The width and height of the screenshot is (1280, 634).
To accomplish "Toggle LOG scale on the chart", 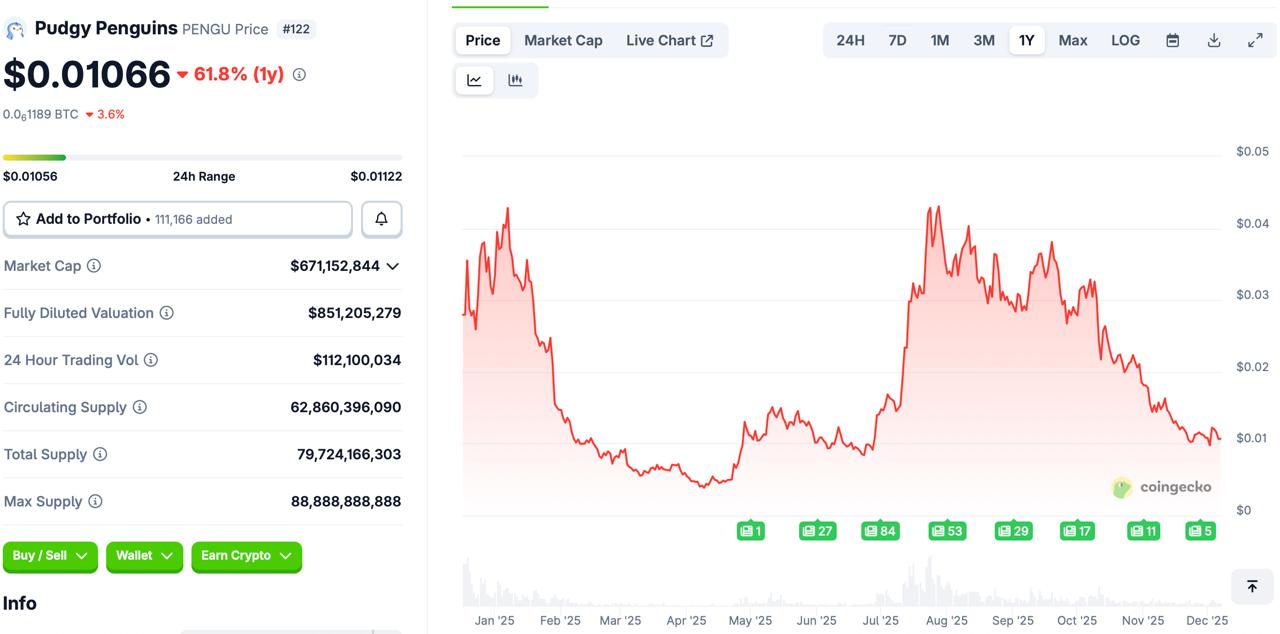I will tap(1125, 40).
